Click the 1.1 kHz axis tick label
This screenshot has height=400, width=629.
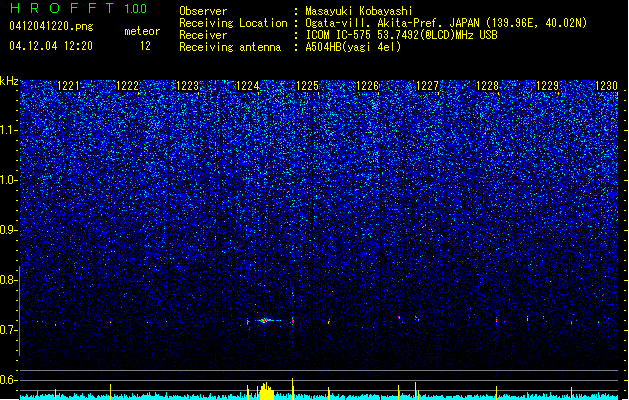(9, 130)
